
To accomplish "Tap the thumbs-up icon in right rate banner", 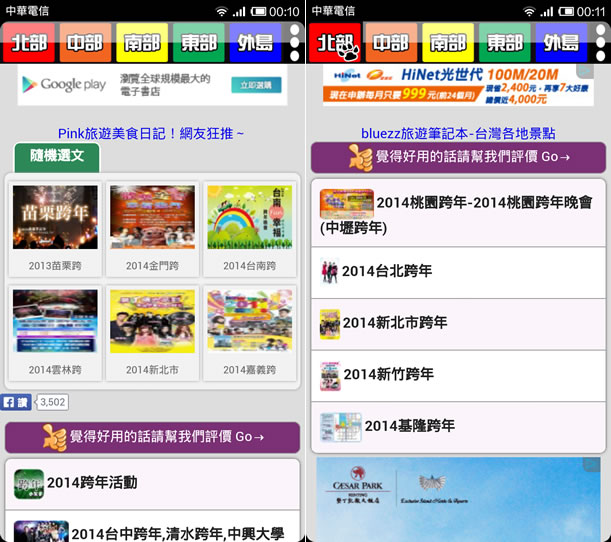I will point(360,158).
